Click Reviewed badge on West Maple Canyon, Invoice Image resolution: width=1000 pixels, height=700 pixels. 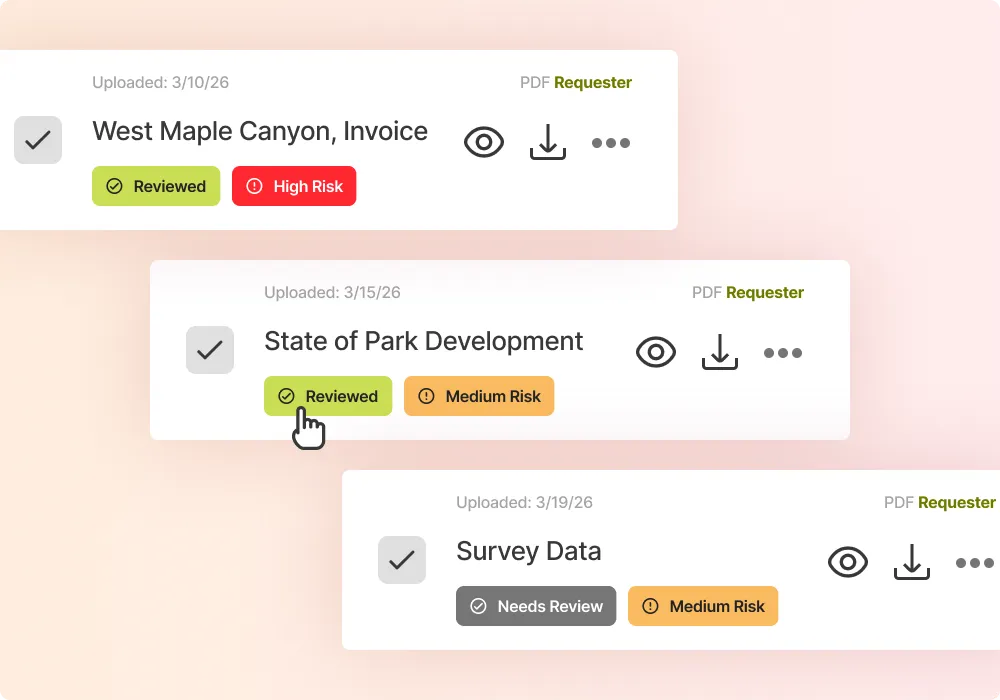click(x=156, y=186)
